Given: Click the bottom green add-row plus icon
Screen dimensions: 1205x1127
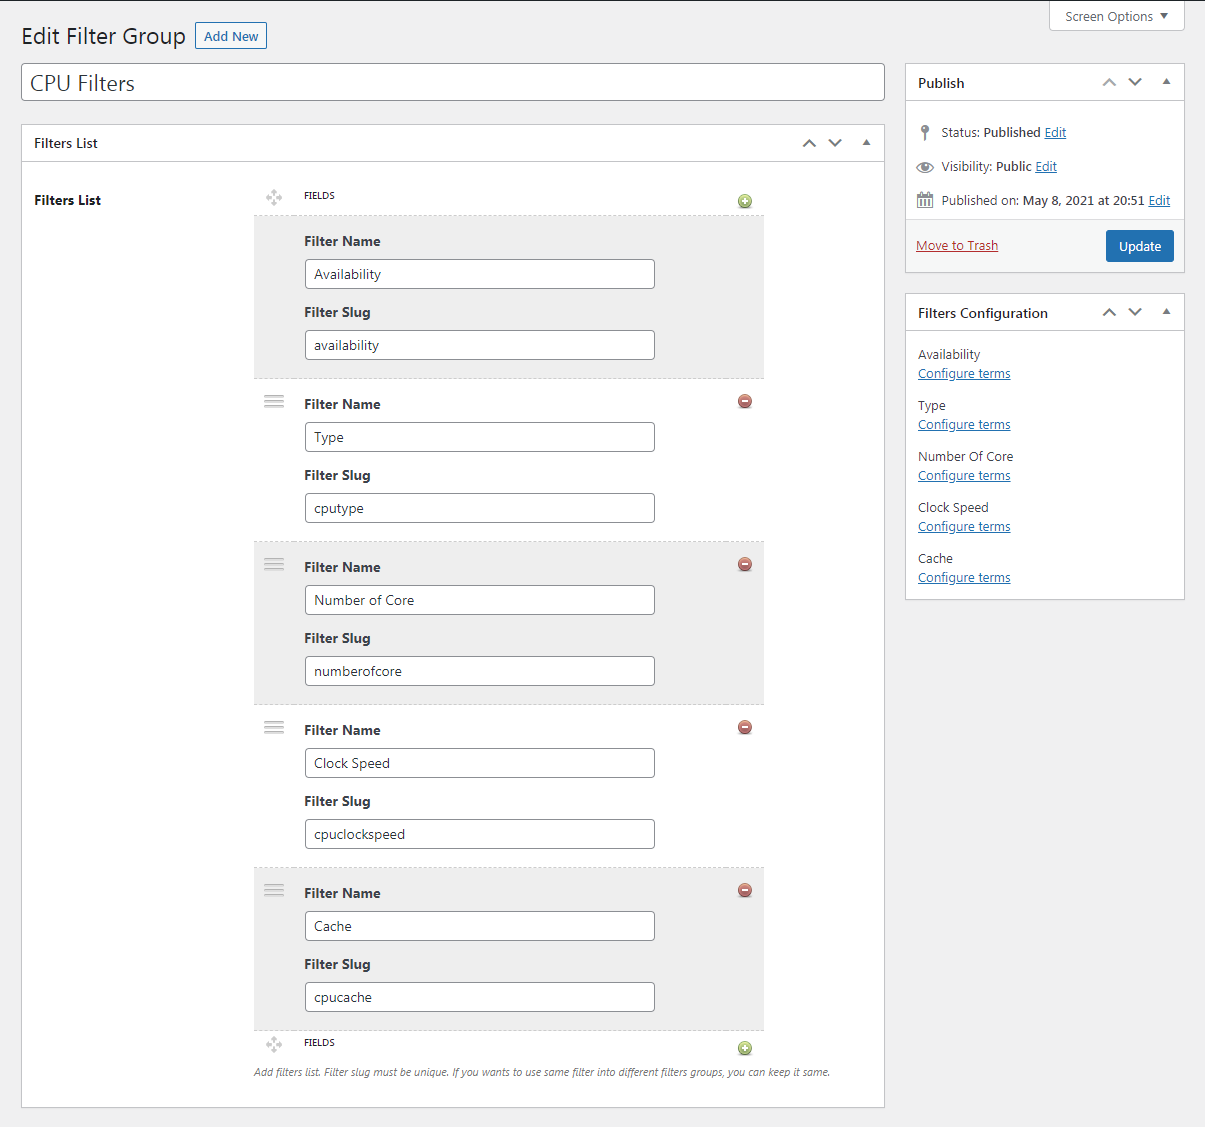Looking at the screenshot, I should pyautogui.click(x=745, y=1048).
